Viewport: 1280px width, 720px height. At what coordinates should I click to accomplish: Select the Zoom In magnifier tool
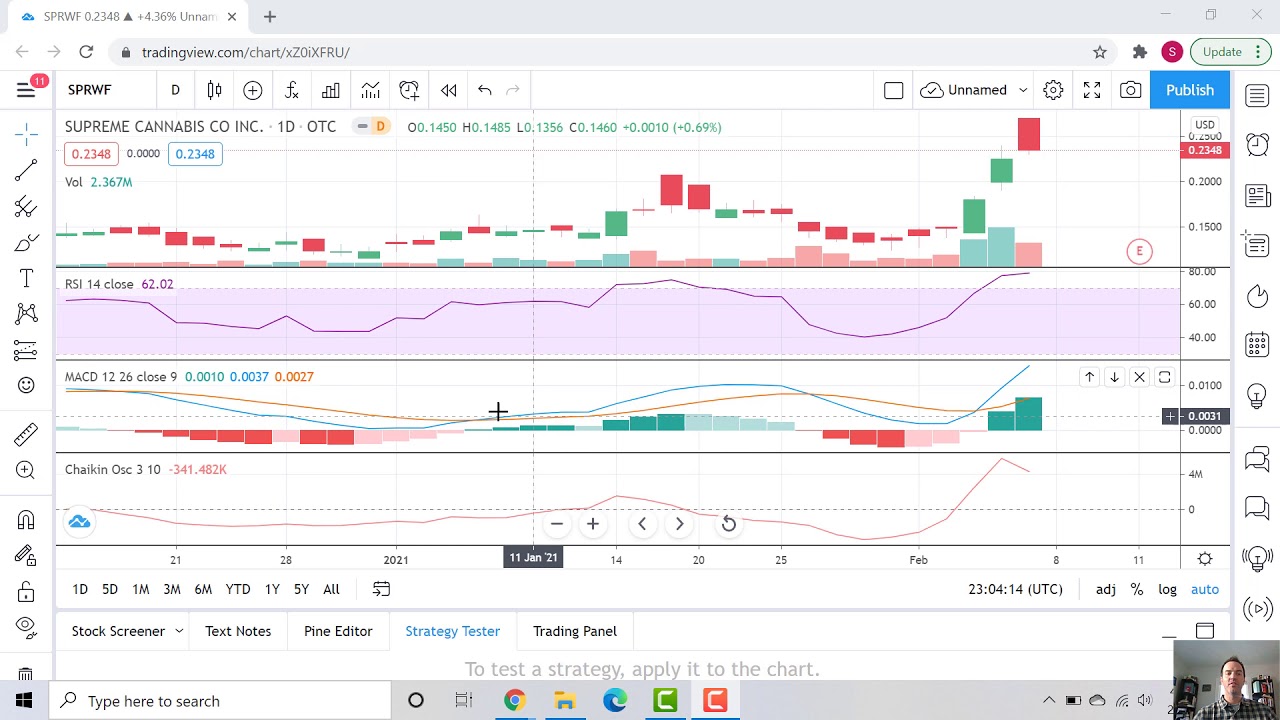pyautogui.click(x=26, y=470)
